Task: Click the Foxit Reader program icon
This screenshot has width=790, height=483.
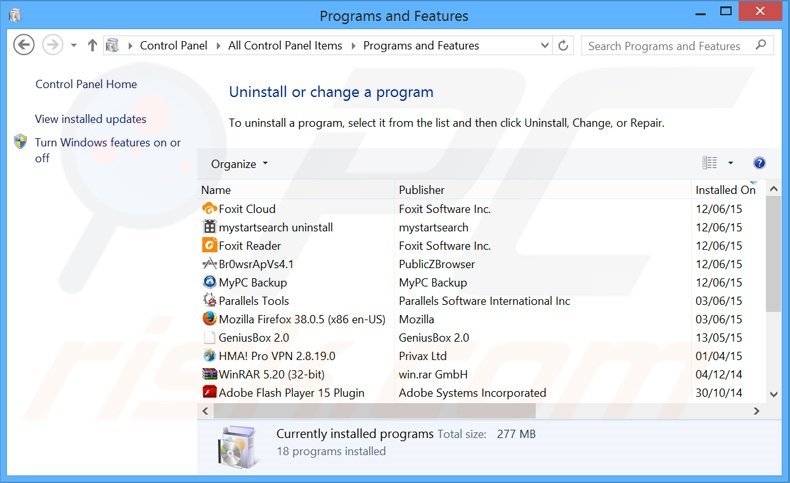Action: [x=209, y=245]
